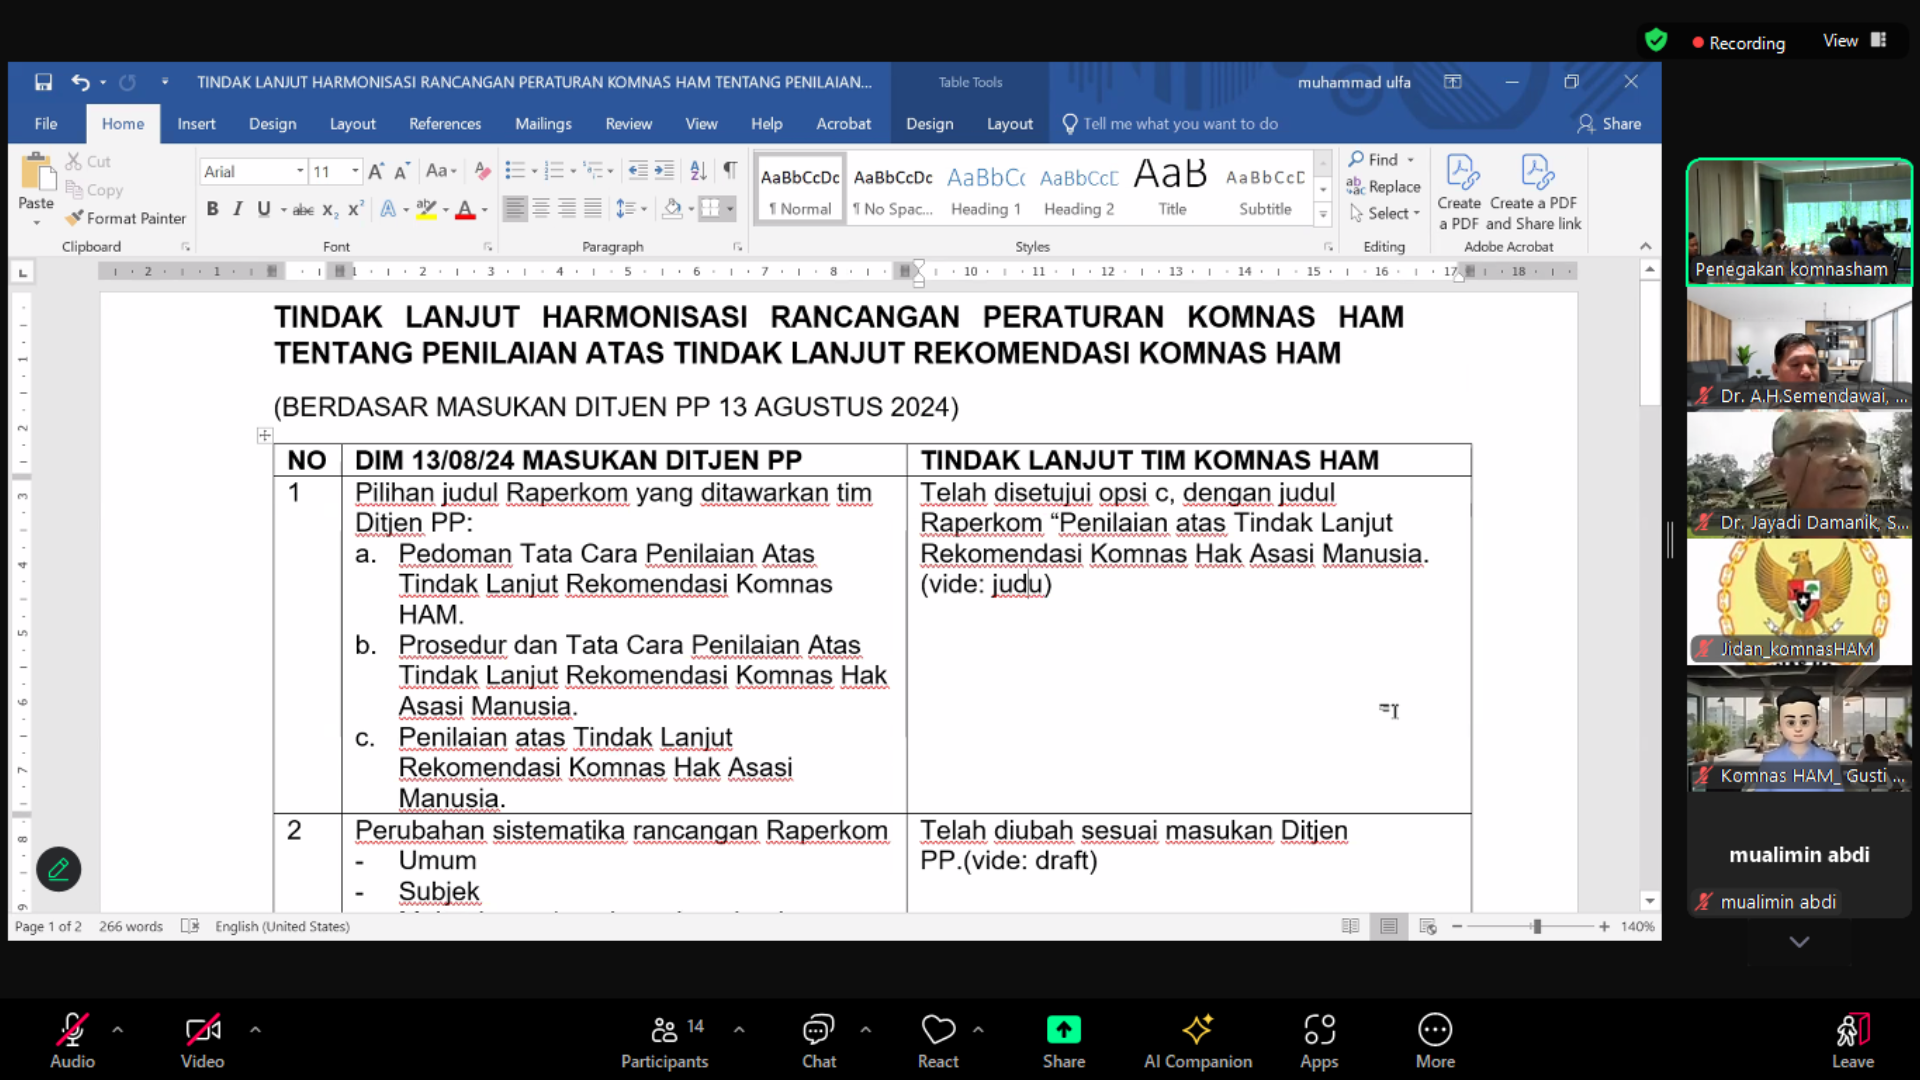Click the font color red swatch button
Viewport: 1920px width, 1080px height.
(x=464, y=209)
